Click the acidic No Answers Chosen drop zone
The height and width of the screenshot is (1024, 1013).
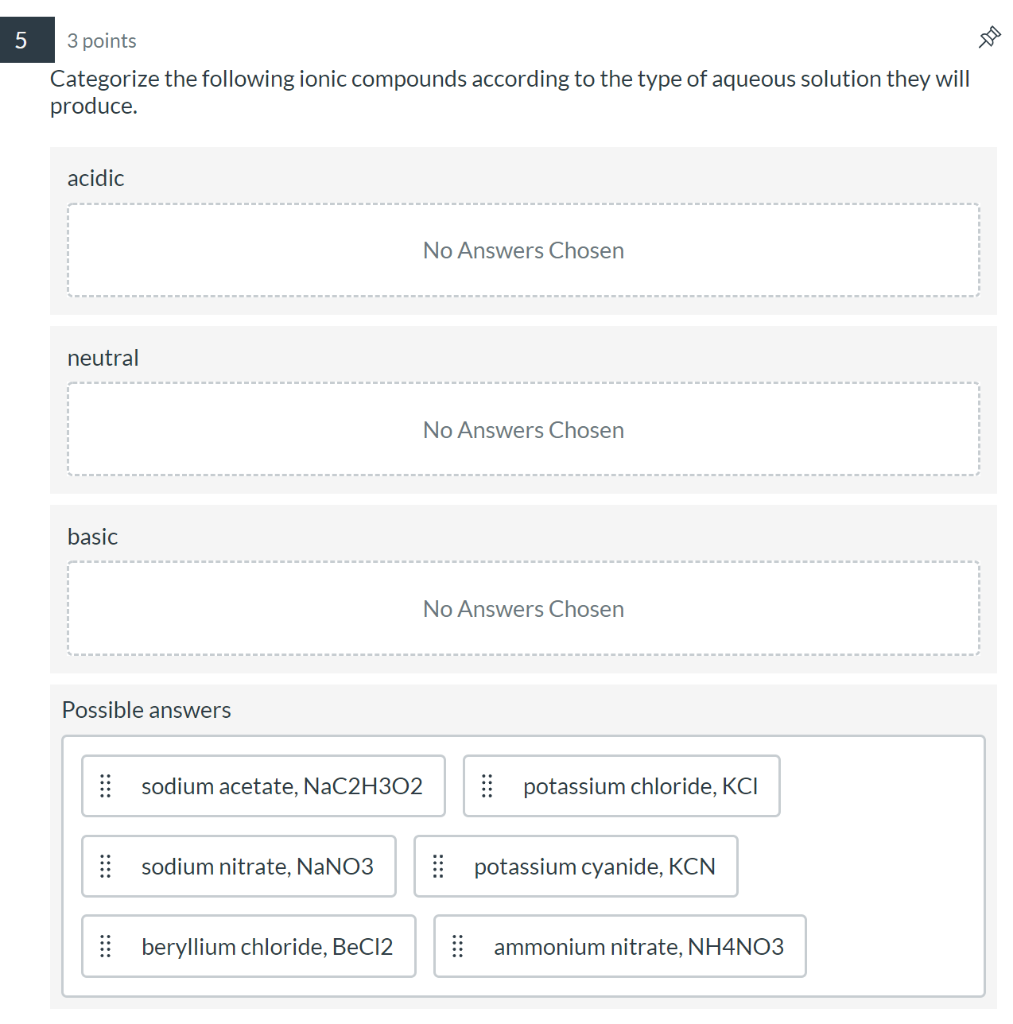[523, 250]
